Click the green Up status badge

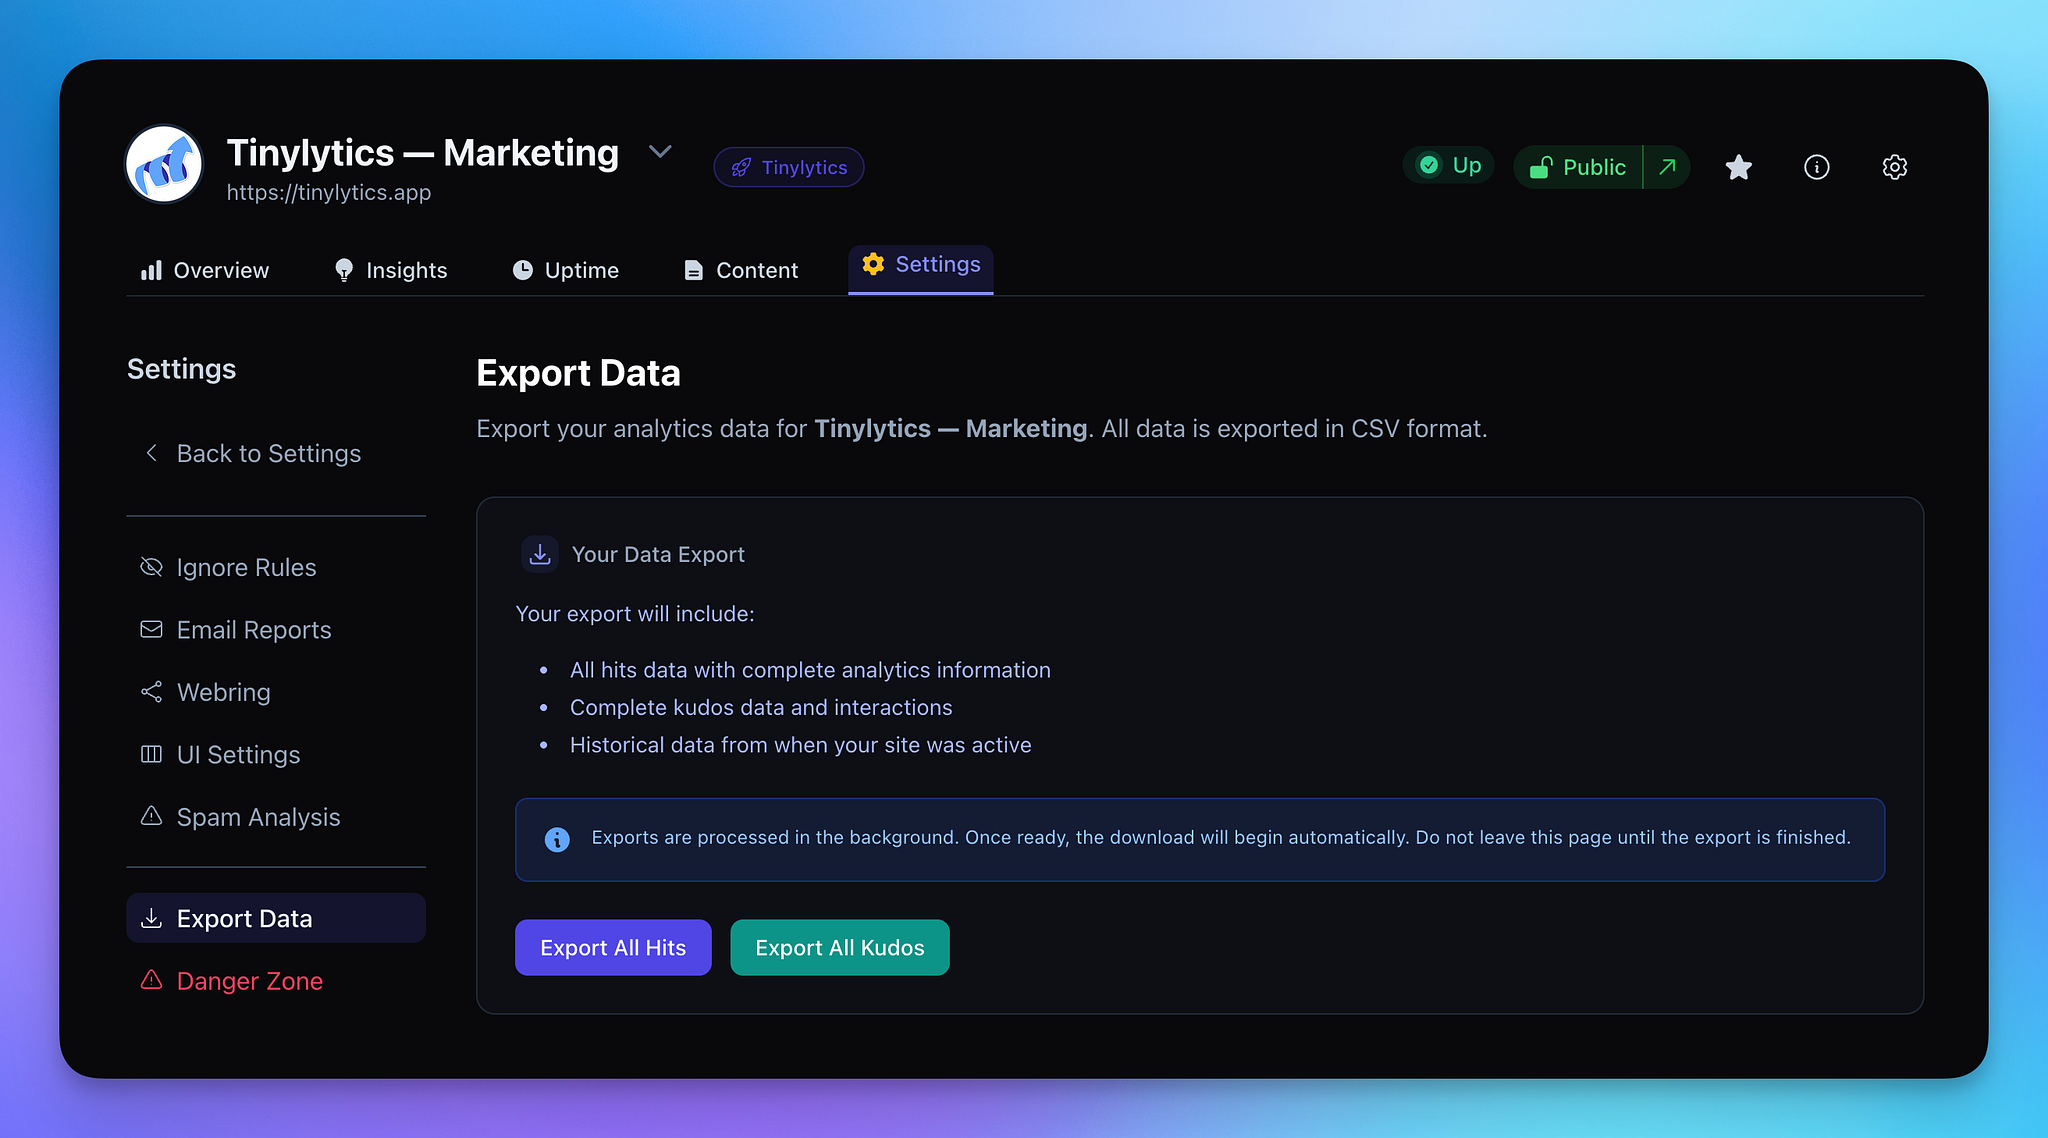[x=1449, y=165]
